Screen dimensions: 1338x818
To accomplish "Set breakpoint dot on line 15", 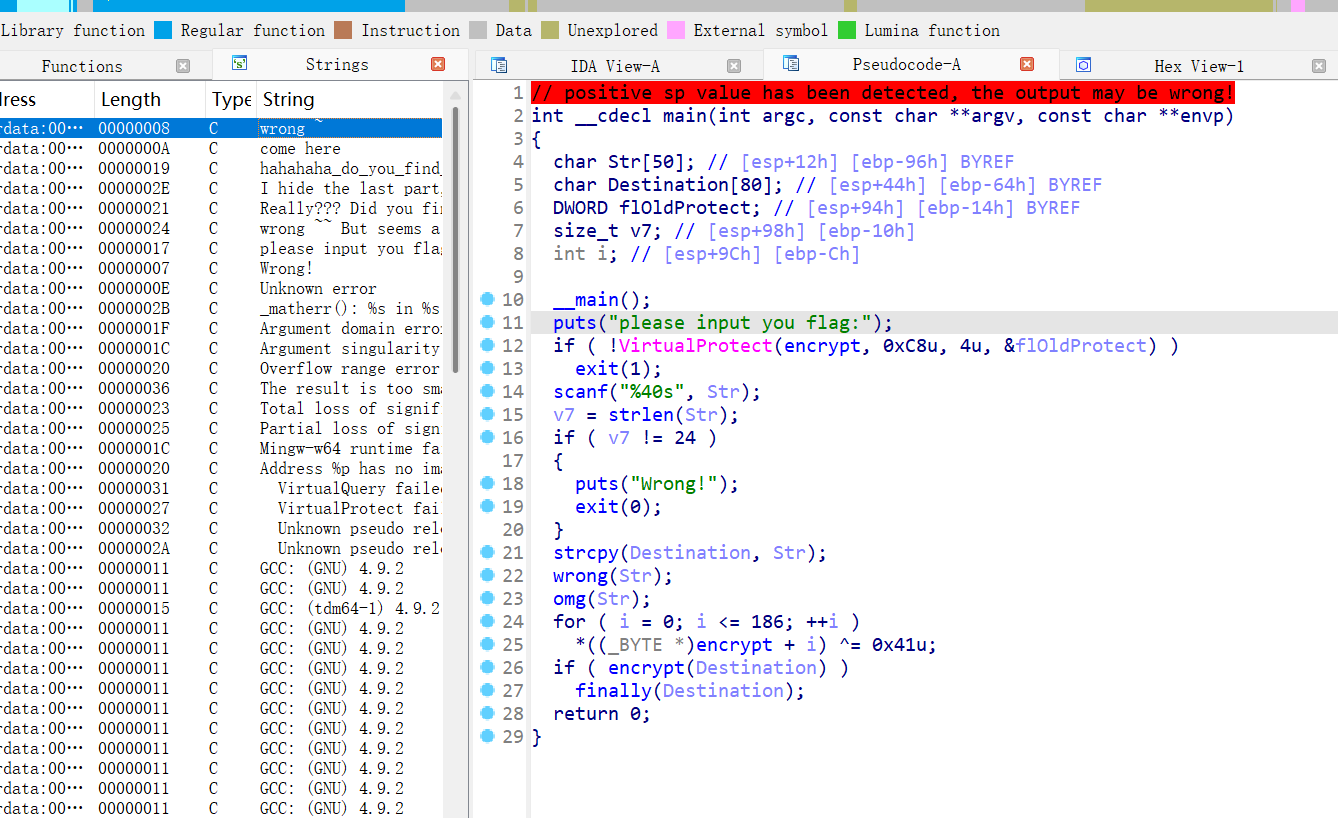I will coord(487,414).
